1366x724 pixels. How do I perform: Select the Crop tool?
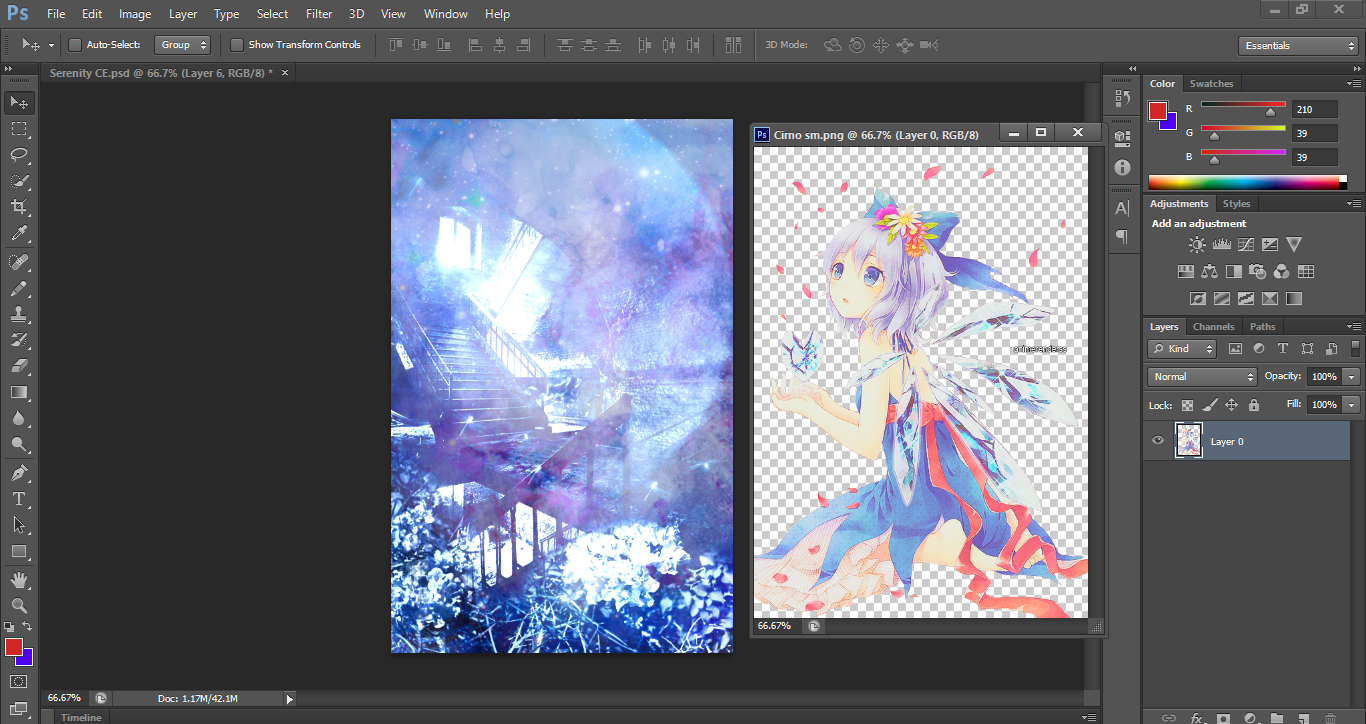19,207
